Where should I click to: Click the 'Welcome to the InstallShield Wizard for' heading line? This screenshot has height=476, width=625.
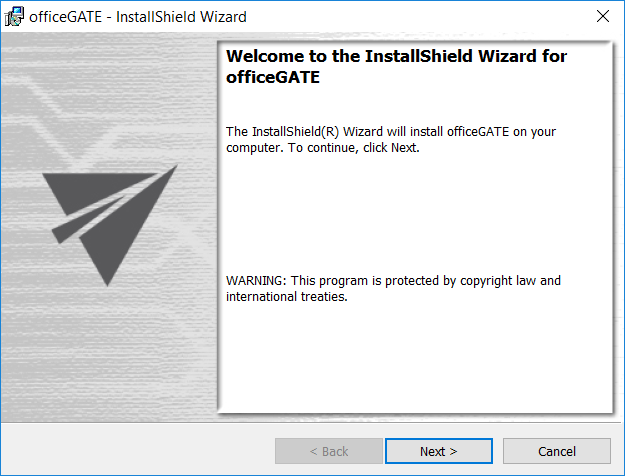[x=397, y=57]
